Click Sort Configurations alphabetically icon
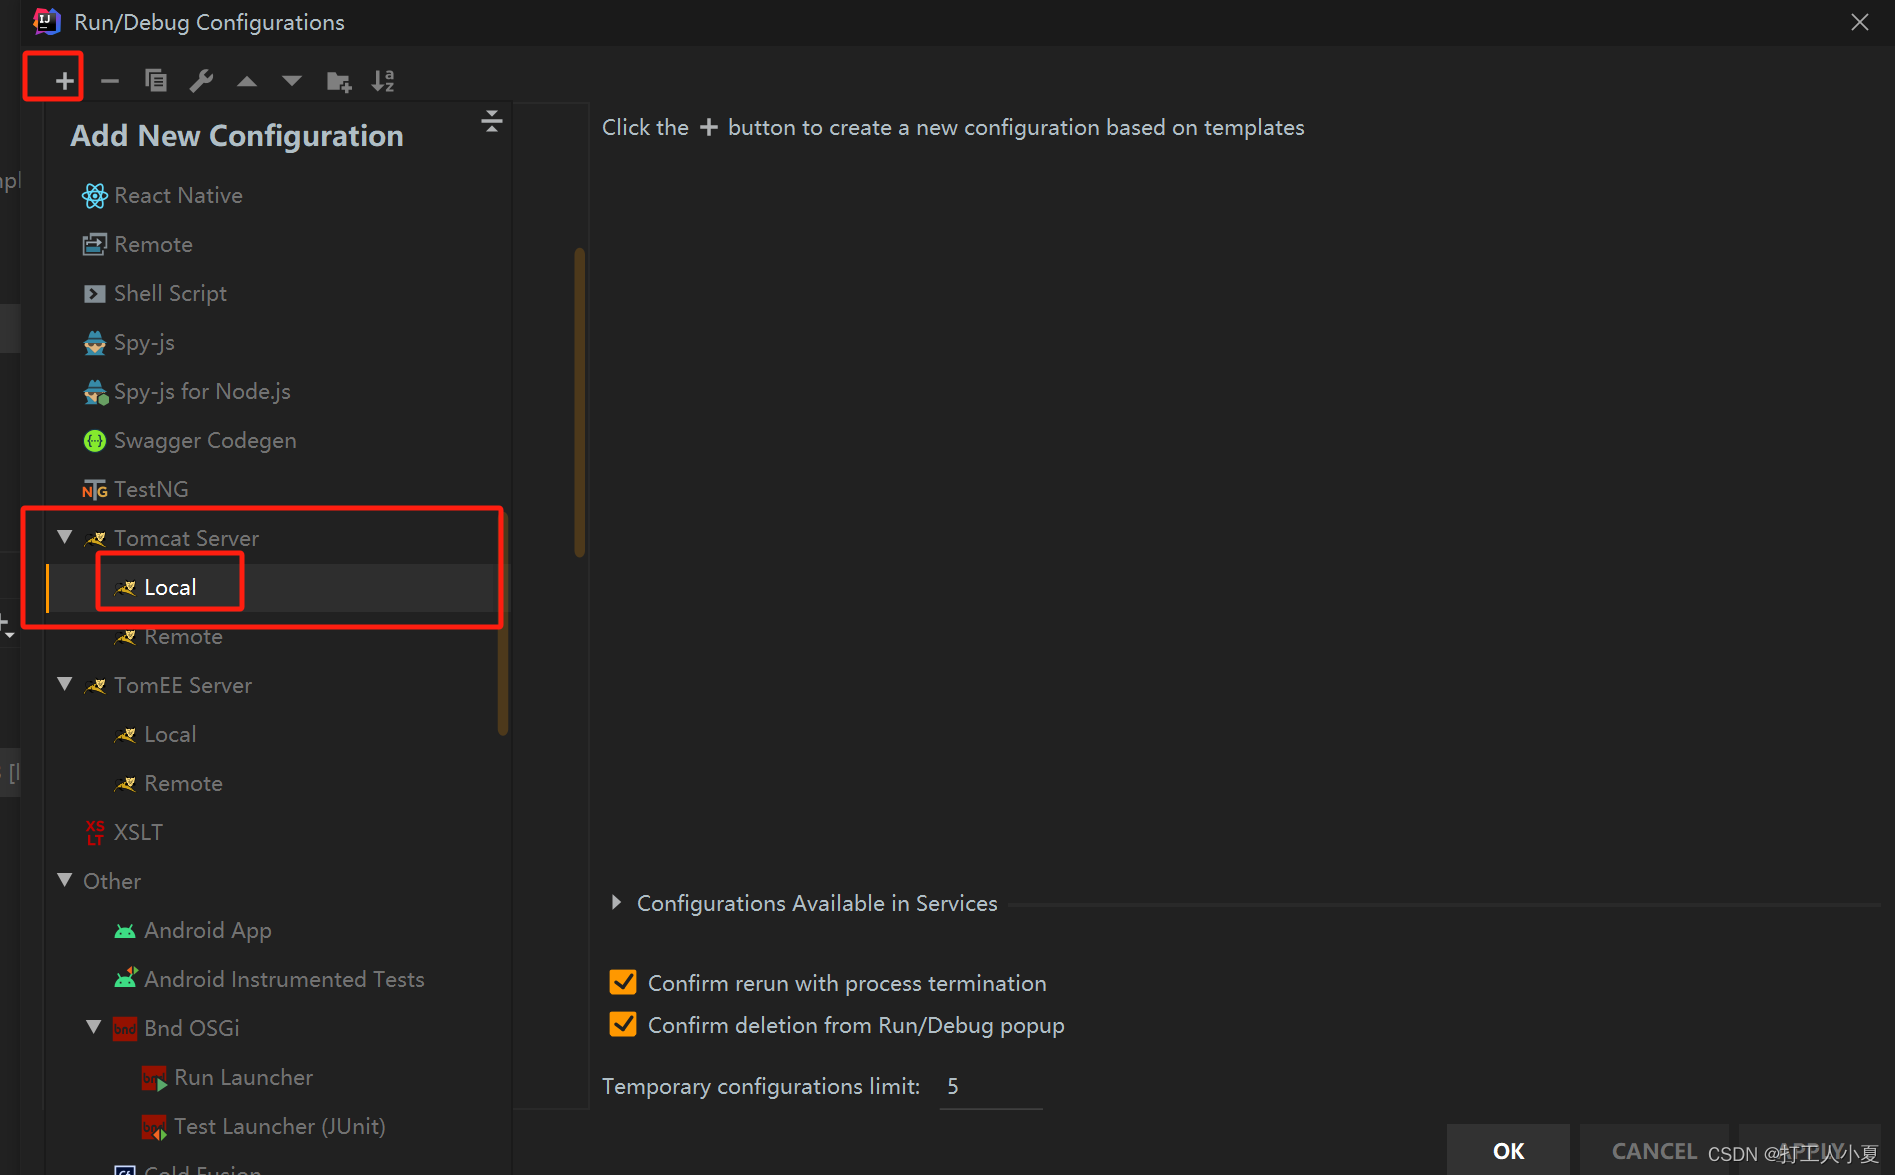1895x1175 pixels. coord(383,81)
